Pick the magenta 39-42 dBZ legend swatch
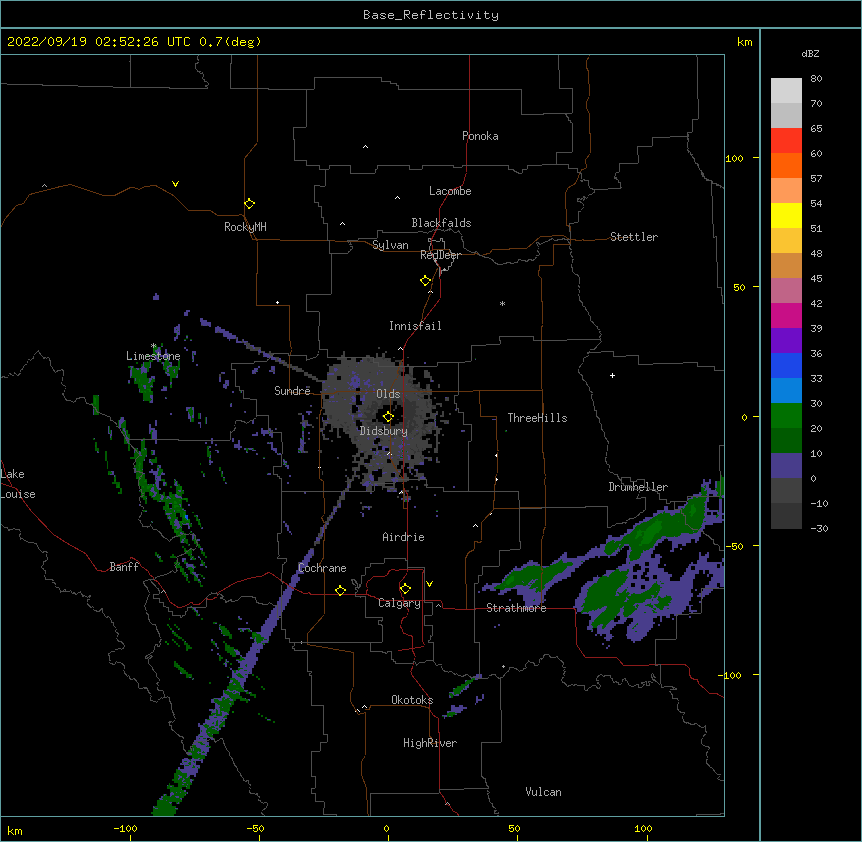Screen dimensions: 862x842 (786, 315)
